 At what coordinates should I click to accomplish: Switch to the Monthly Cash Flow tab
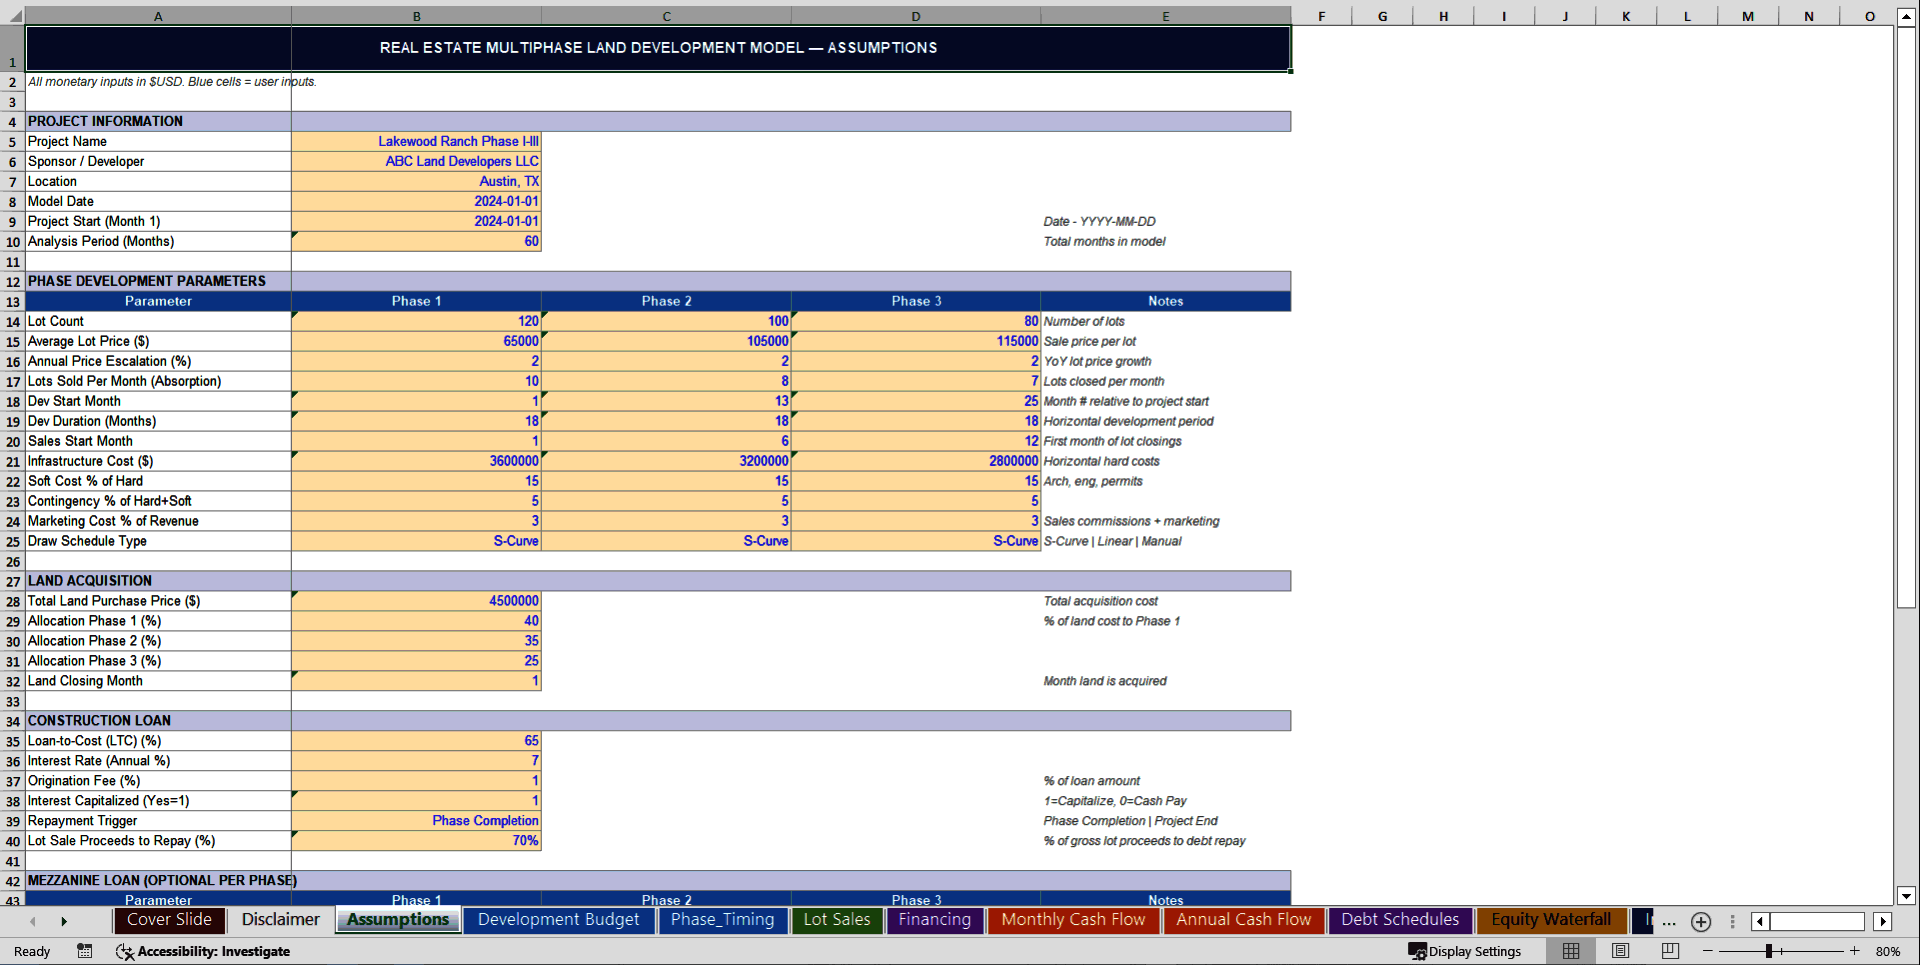1073,920
